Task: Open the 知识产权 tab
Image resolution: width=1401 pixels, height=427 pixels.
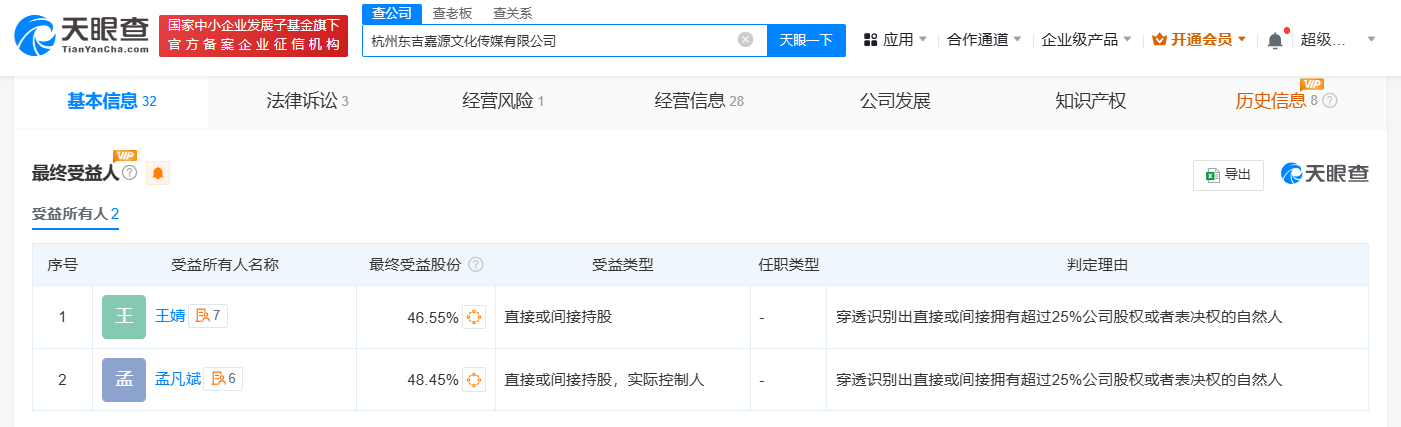Action: click(x=1090, y=101)
